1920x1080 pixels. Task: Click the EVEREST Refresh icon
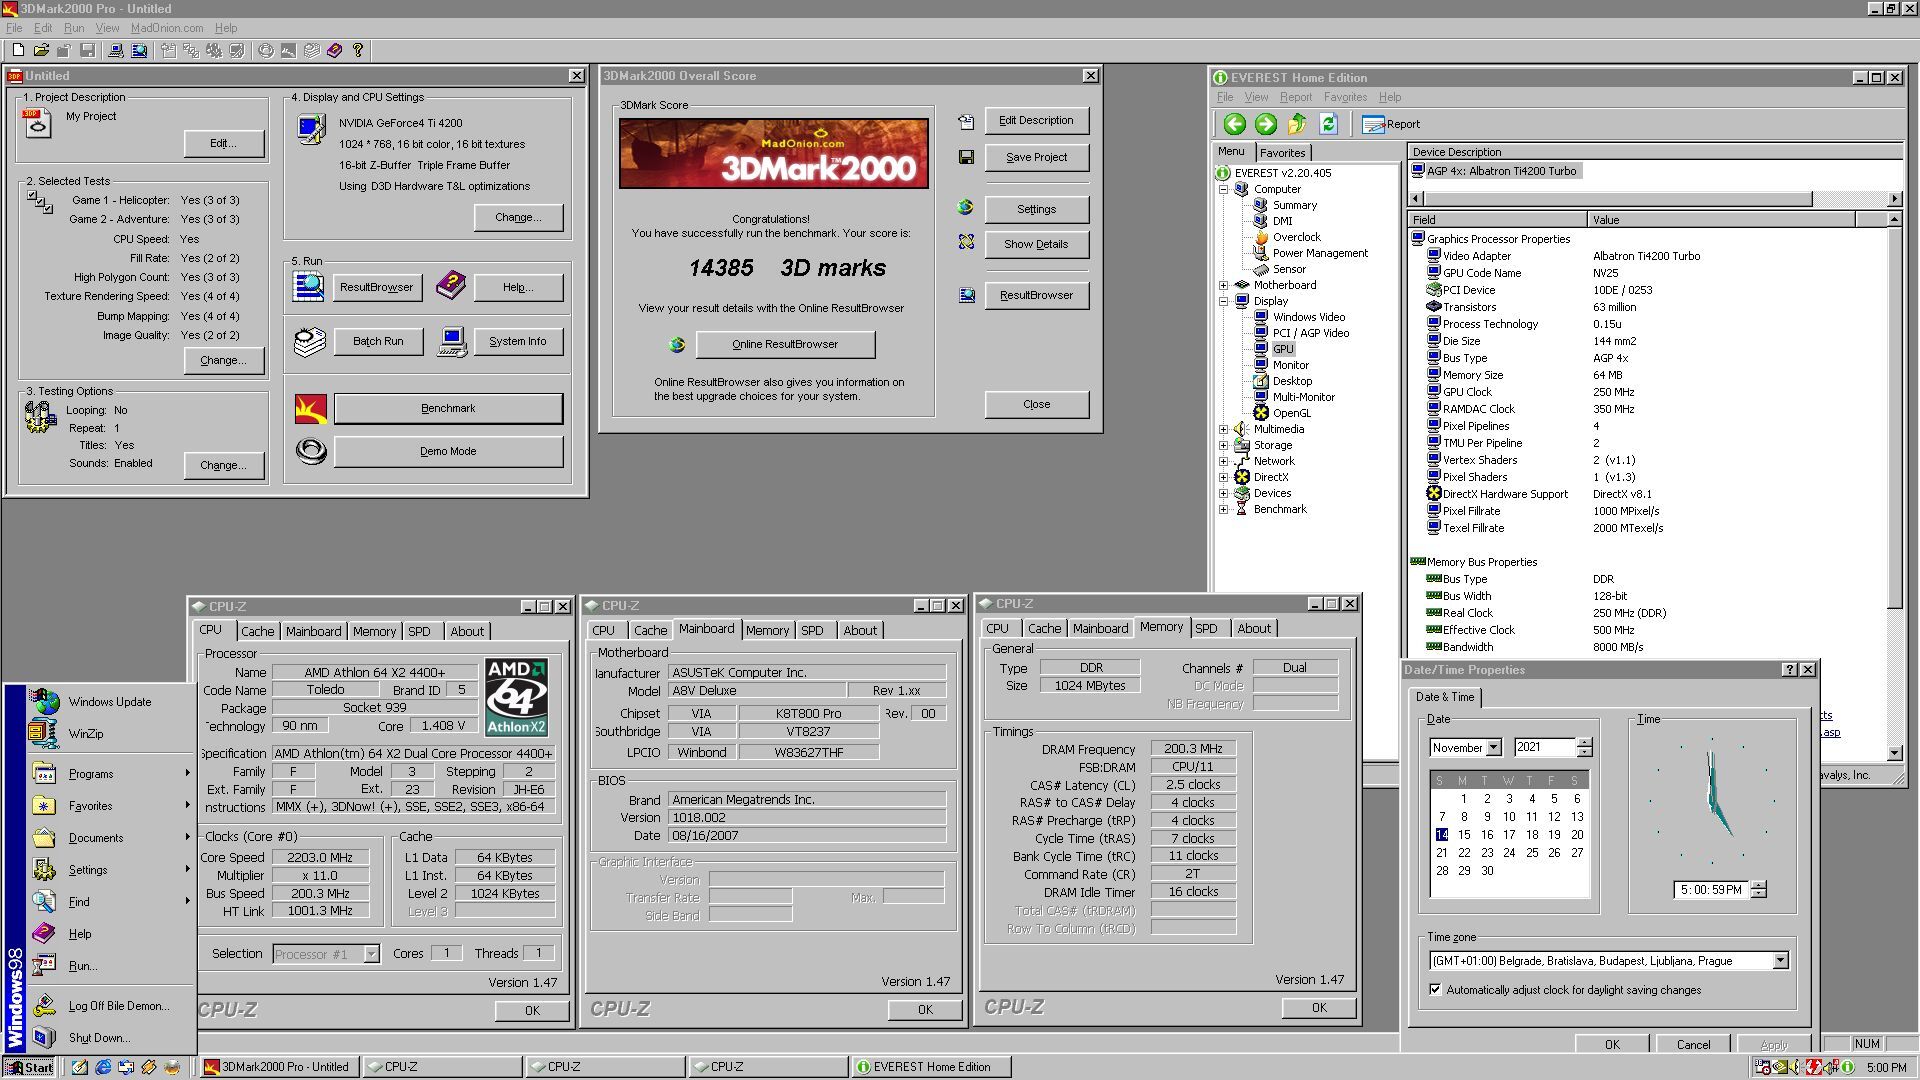point(1328,124)
